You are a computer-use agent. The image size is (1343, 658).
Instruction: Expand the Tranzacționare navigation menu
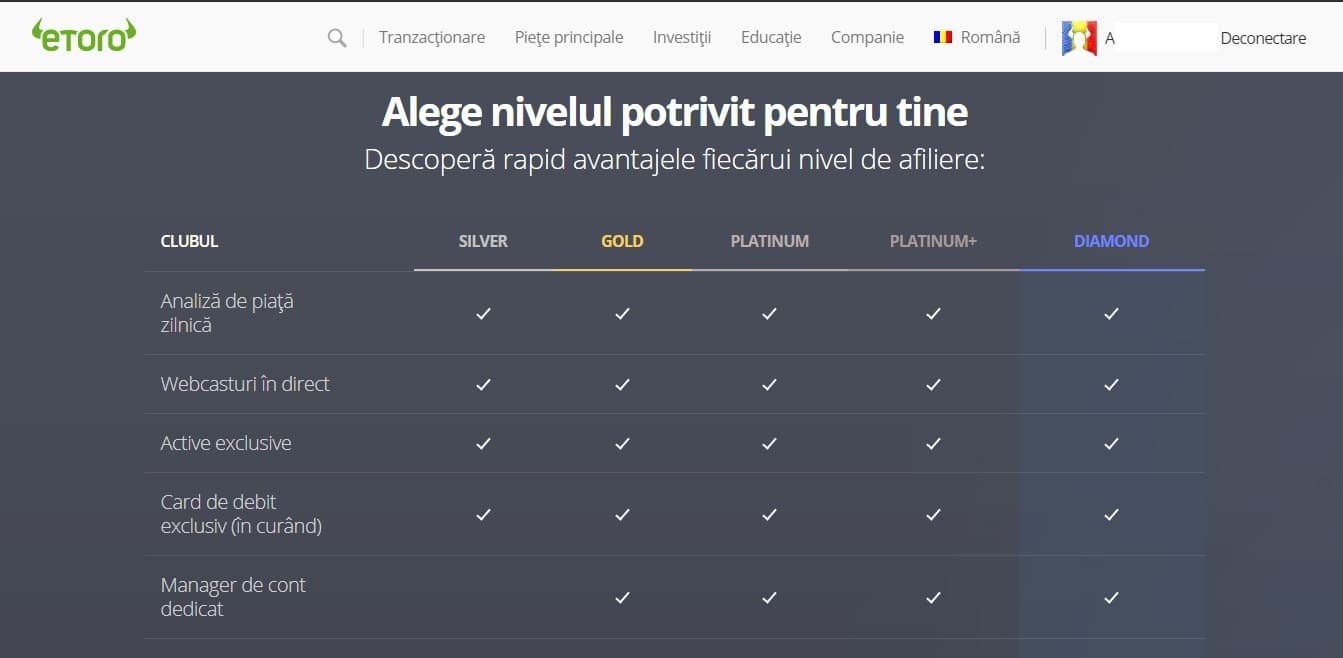431,37
